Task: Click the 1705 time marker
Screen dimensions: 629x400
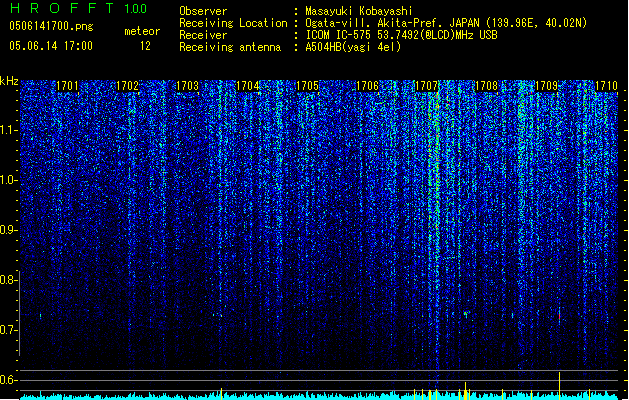Action: 307,86
